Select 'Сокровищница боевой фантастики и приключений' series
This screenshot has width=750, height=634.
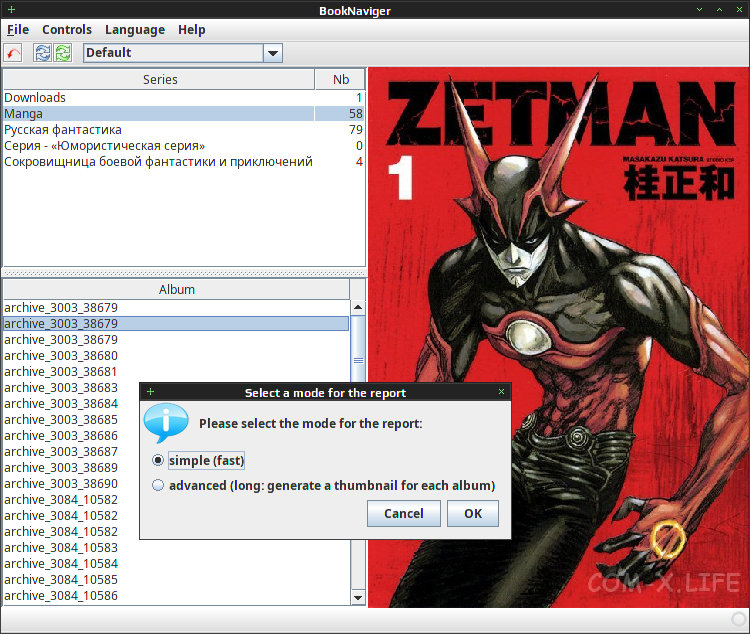pos(184,162)
